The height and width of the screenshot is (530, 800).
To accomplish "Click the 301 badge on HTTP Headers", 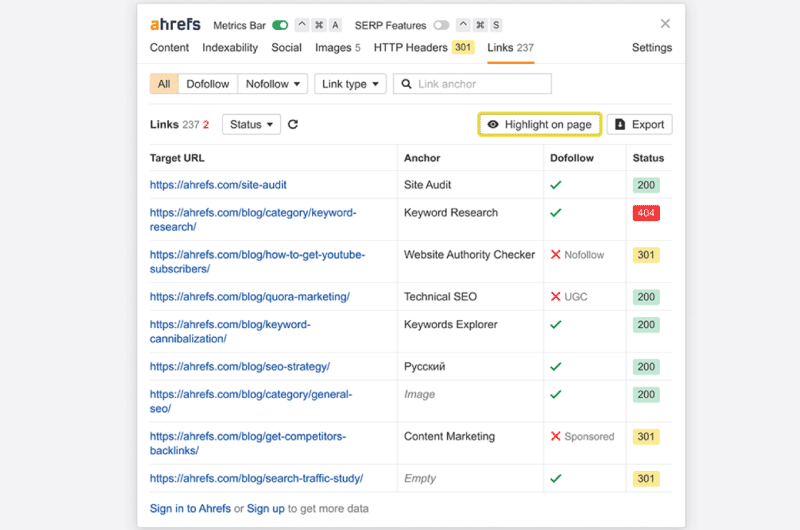I will [x=463, y=47].
